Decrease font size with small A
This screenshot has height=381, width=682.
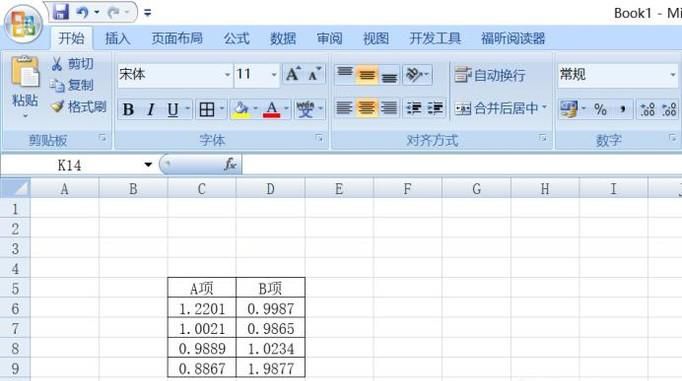point(314,74)
